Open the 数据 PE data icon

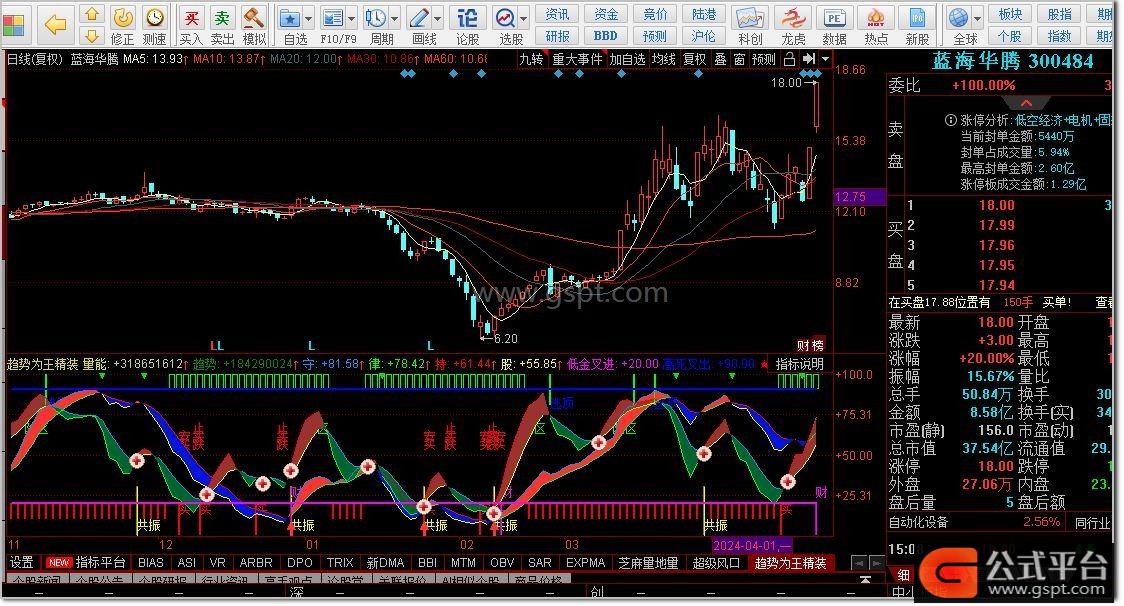click(x=834, y=18)
